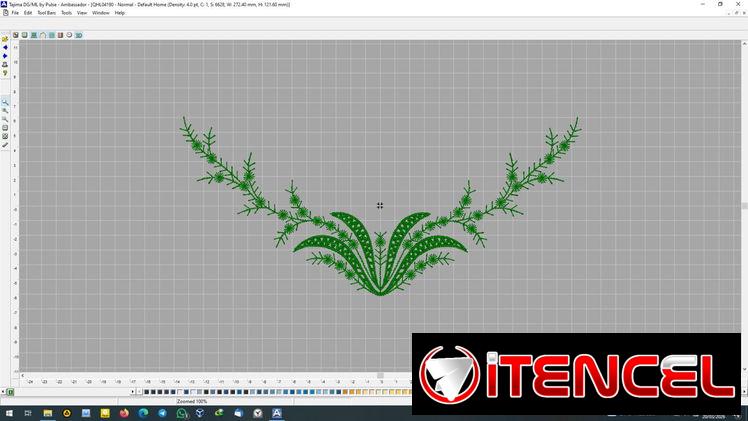Screen dimensions: 748x421
Task: Open the Help menu
Action: (120, 13)
